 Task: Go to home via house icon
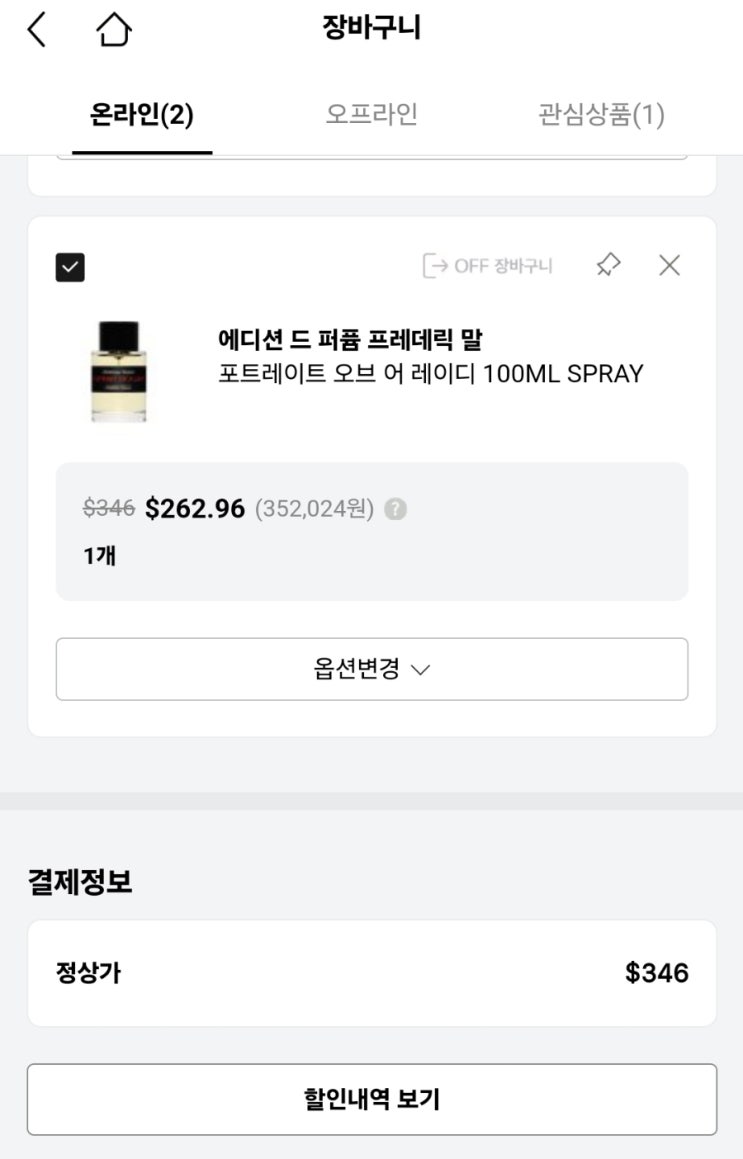[x=113, y=30]
